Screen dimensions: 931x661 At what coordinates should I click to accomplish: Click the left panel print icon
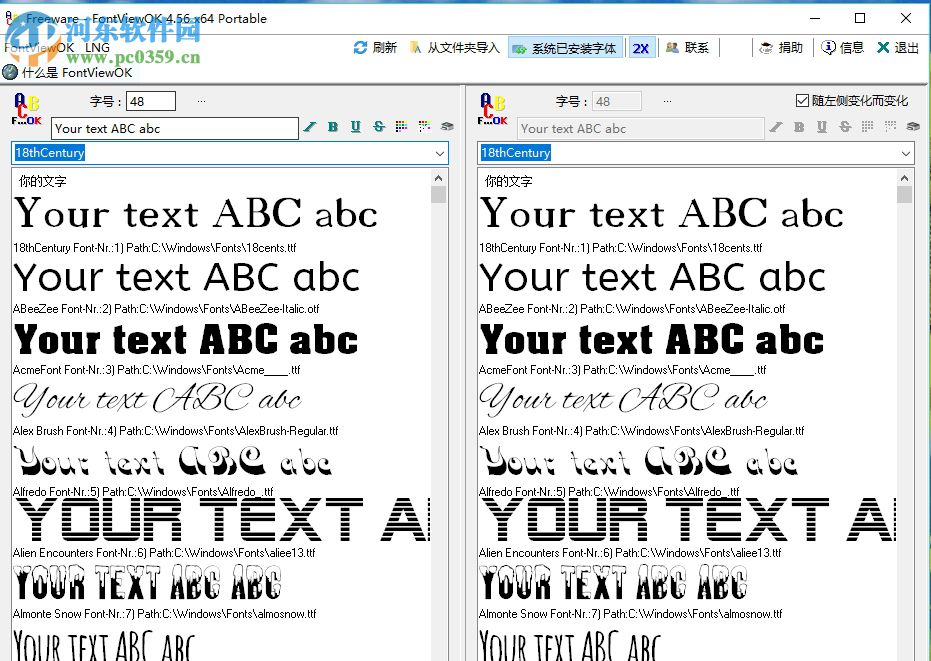click(x=447, y=126)
